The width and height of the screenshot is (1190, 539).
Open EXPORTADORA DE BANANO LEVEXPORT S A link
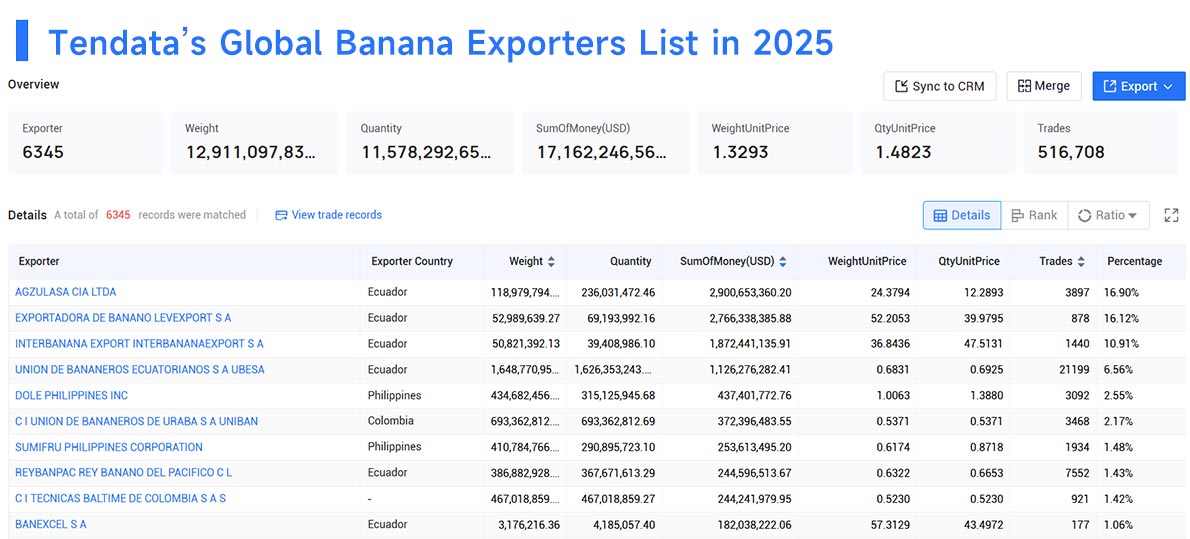pos(123,317)
